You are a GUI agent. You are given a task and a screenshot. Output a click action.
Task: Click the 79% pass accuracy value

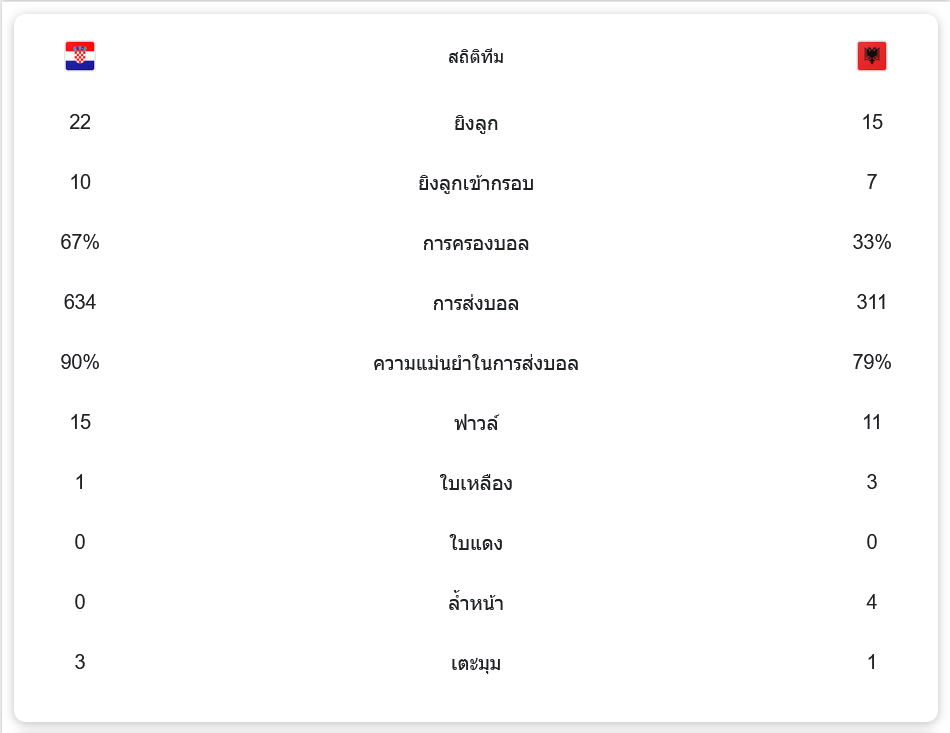872,362
